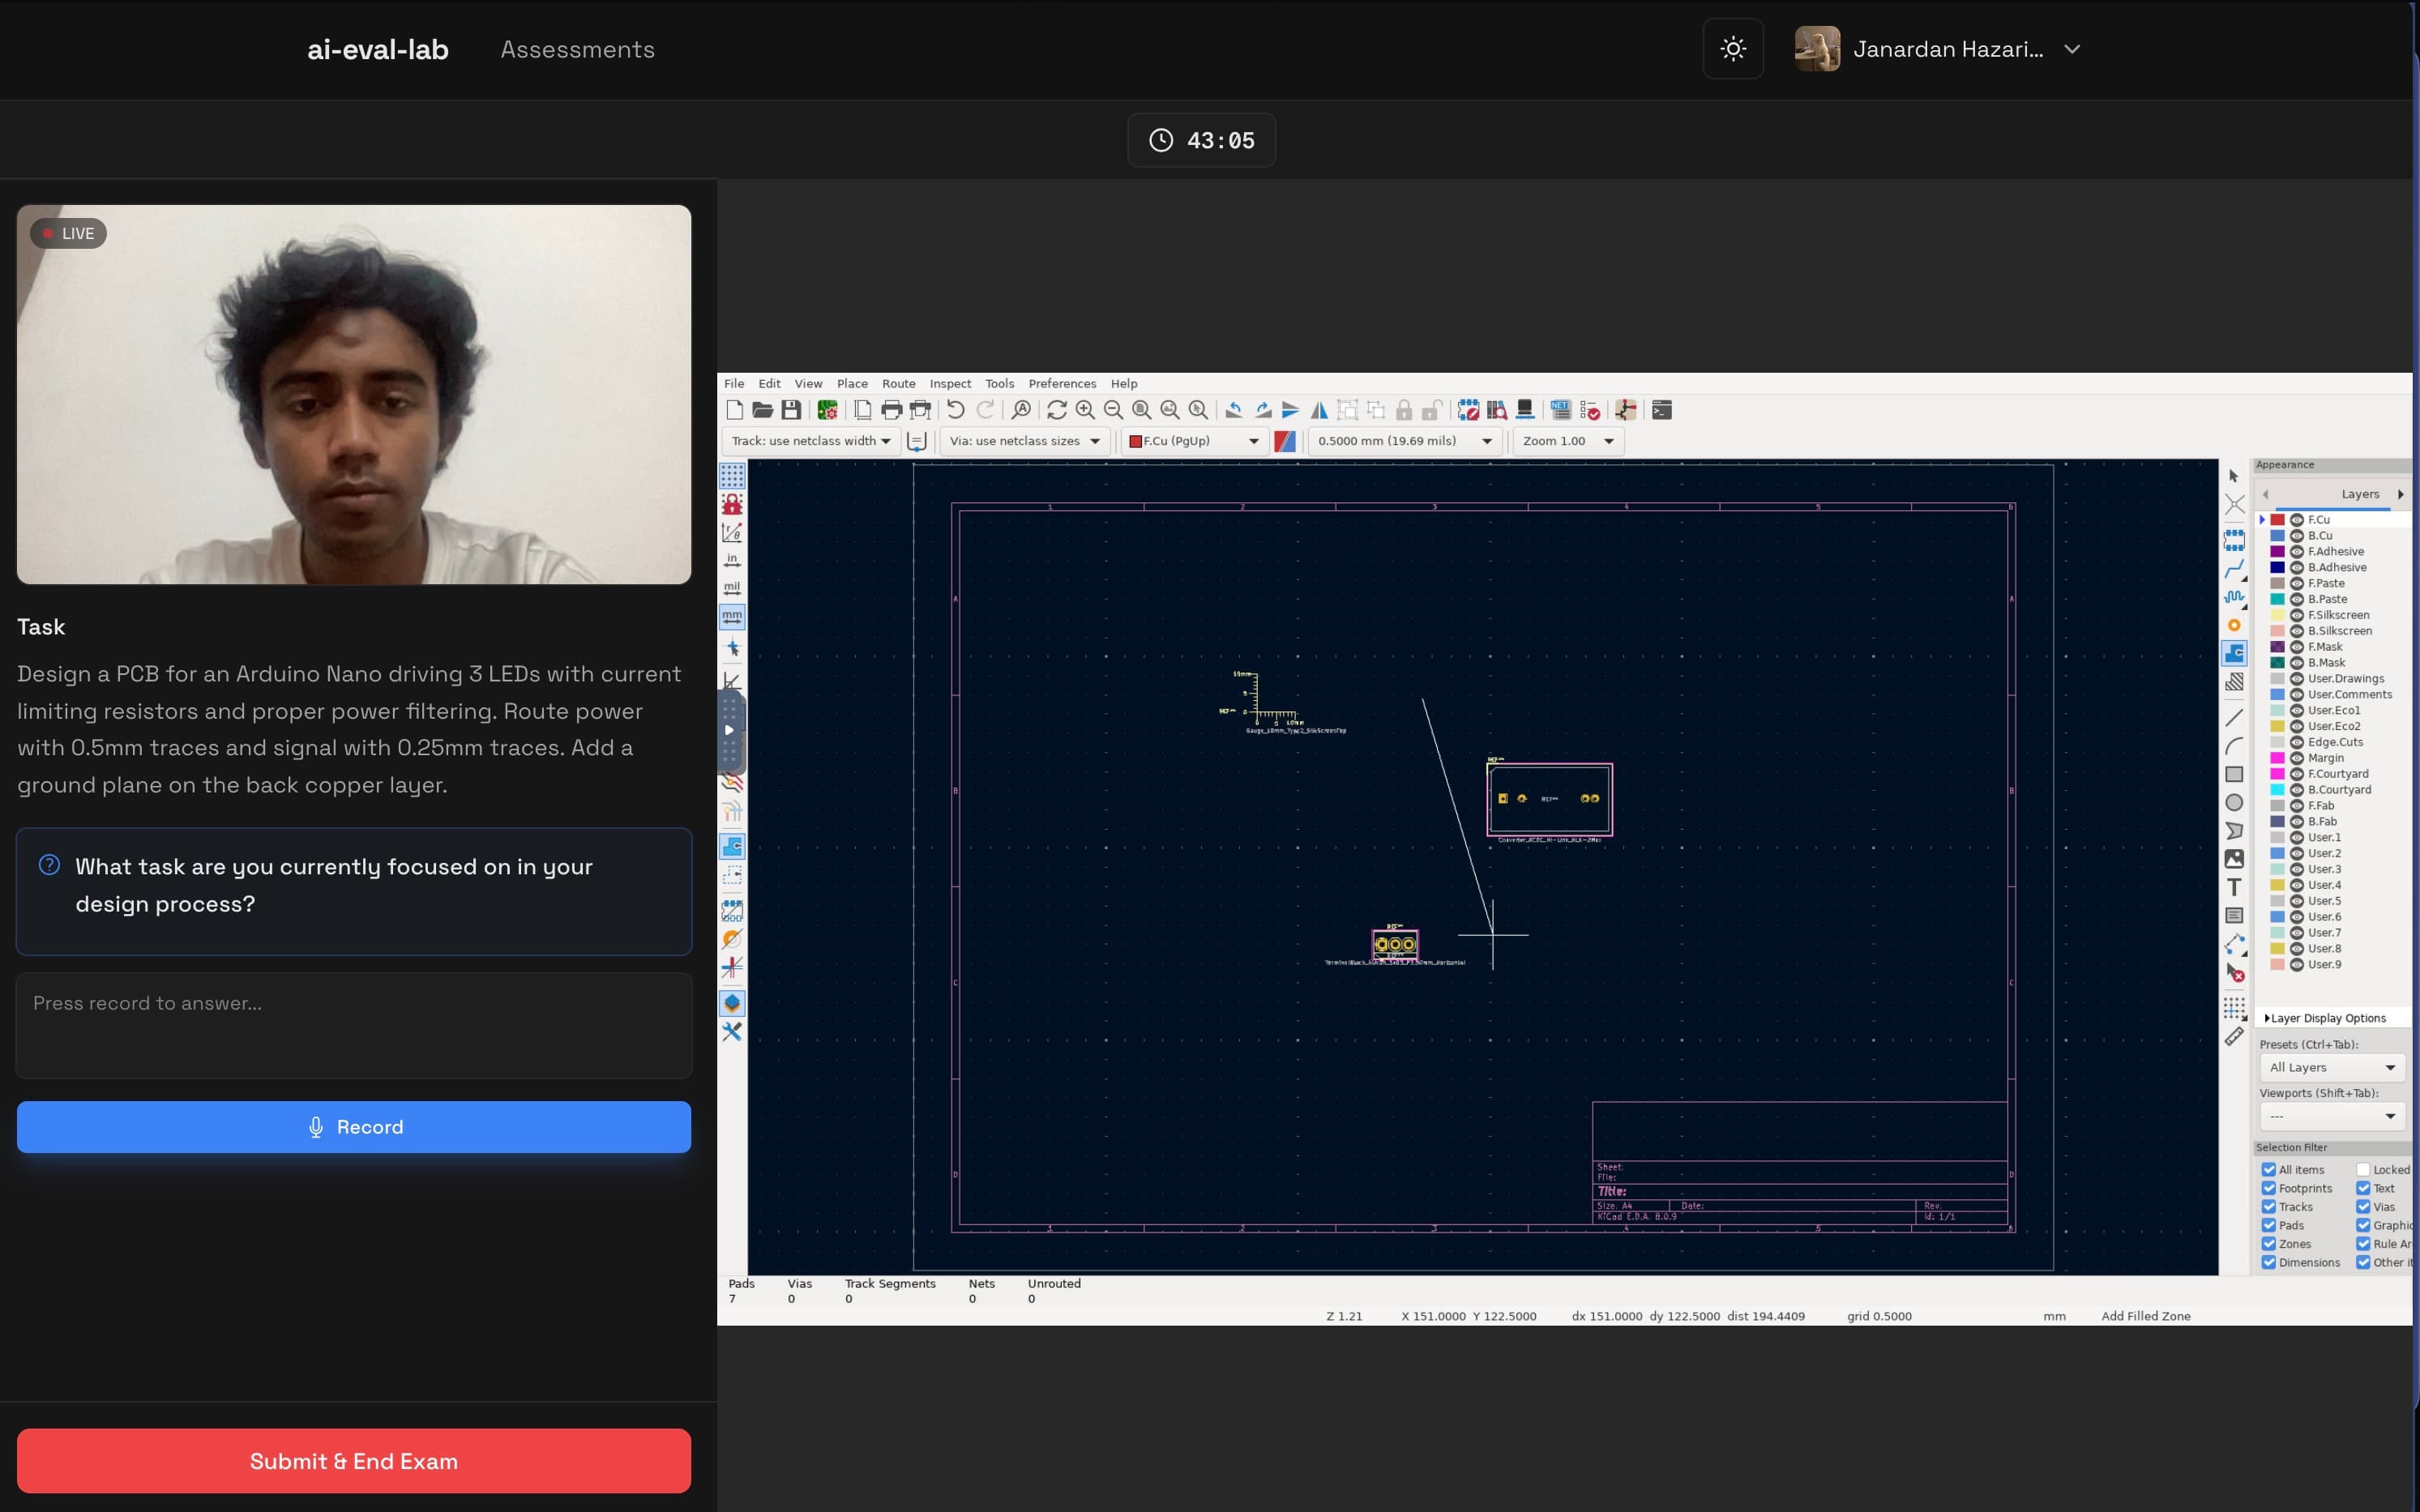Click the Zoom to Fit toolbar icon
2420x1512 pixels.
click(1141, 410)
